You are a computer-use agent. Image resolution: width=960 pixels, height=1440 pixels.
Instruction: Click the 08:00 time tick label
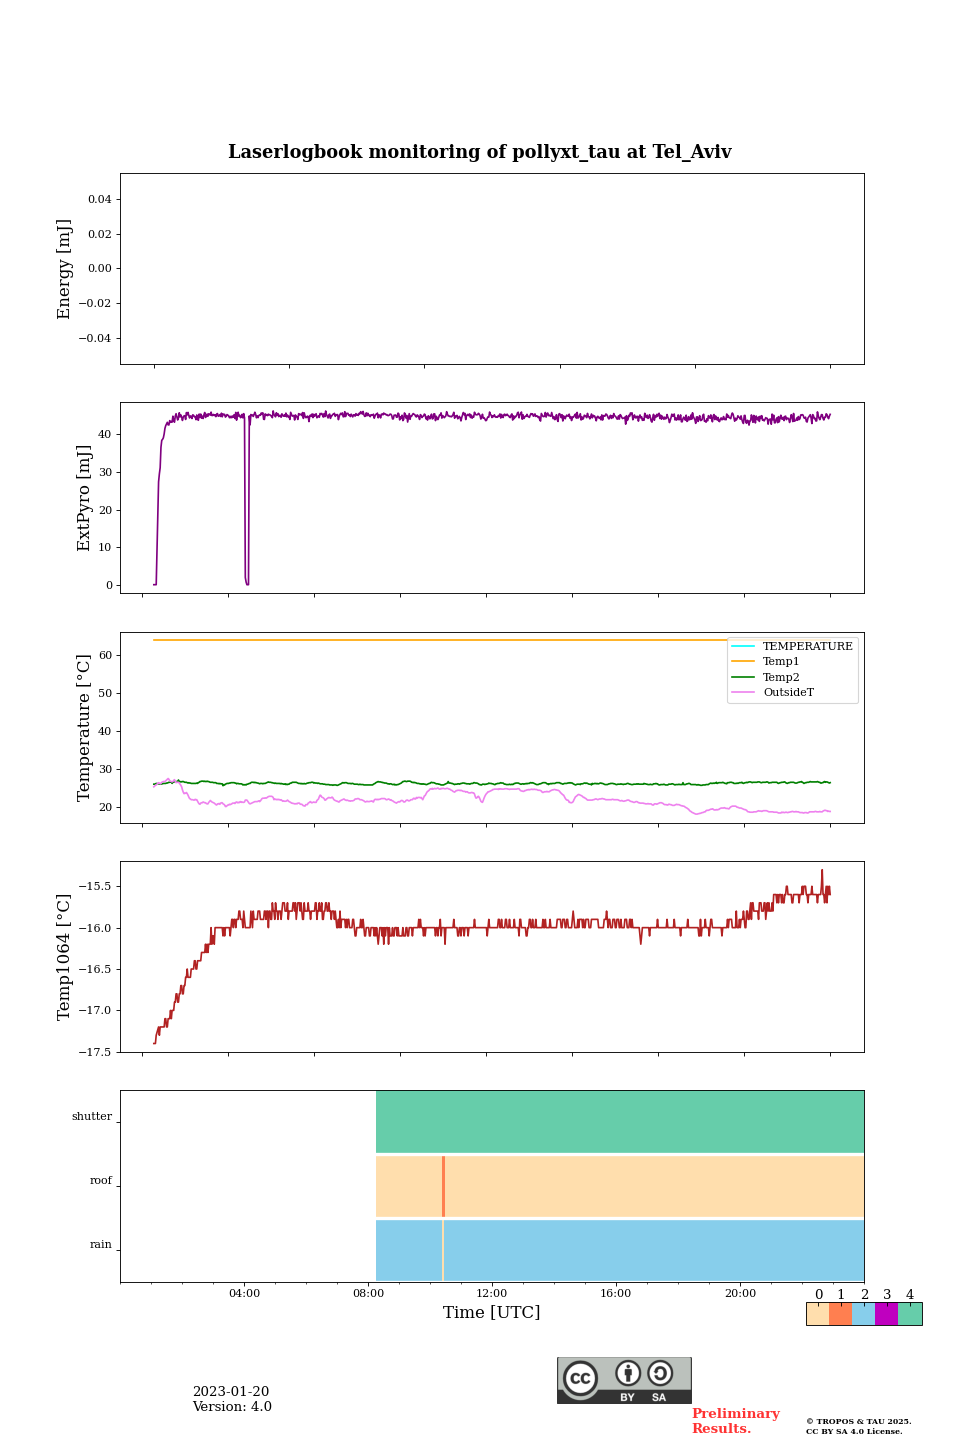coord(368,1293)
